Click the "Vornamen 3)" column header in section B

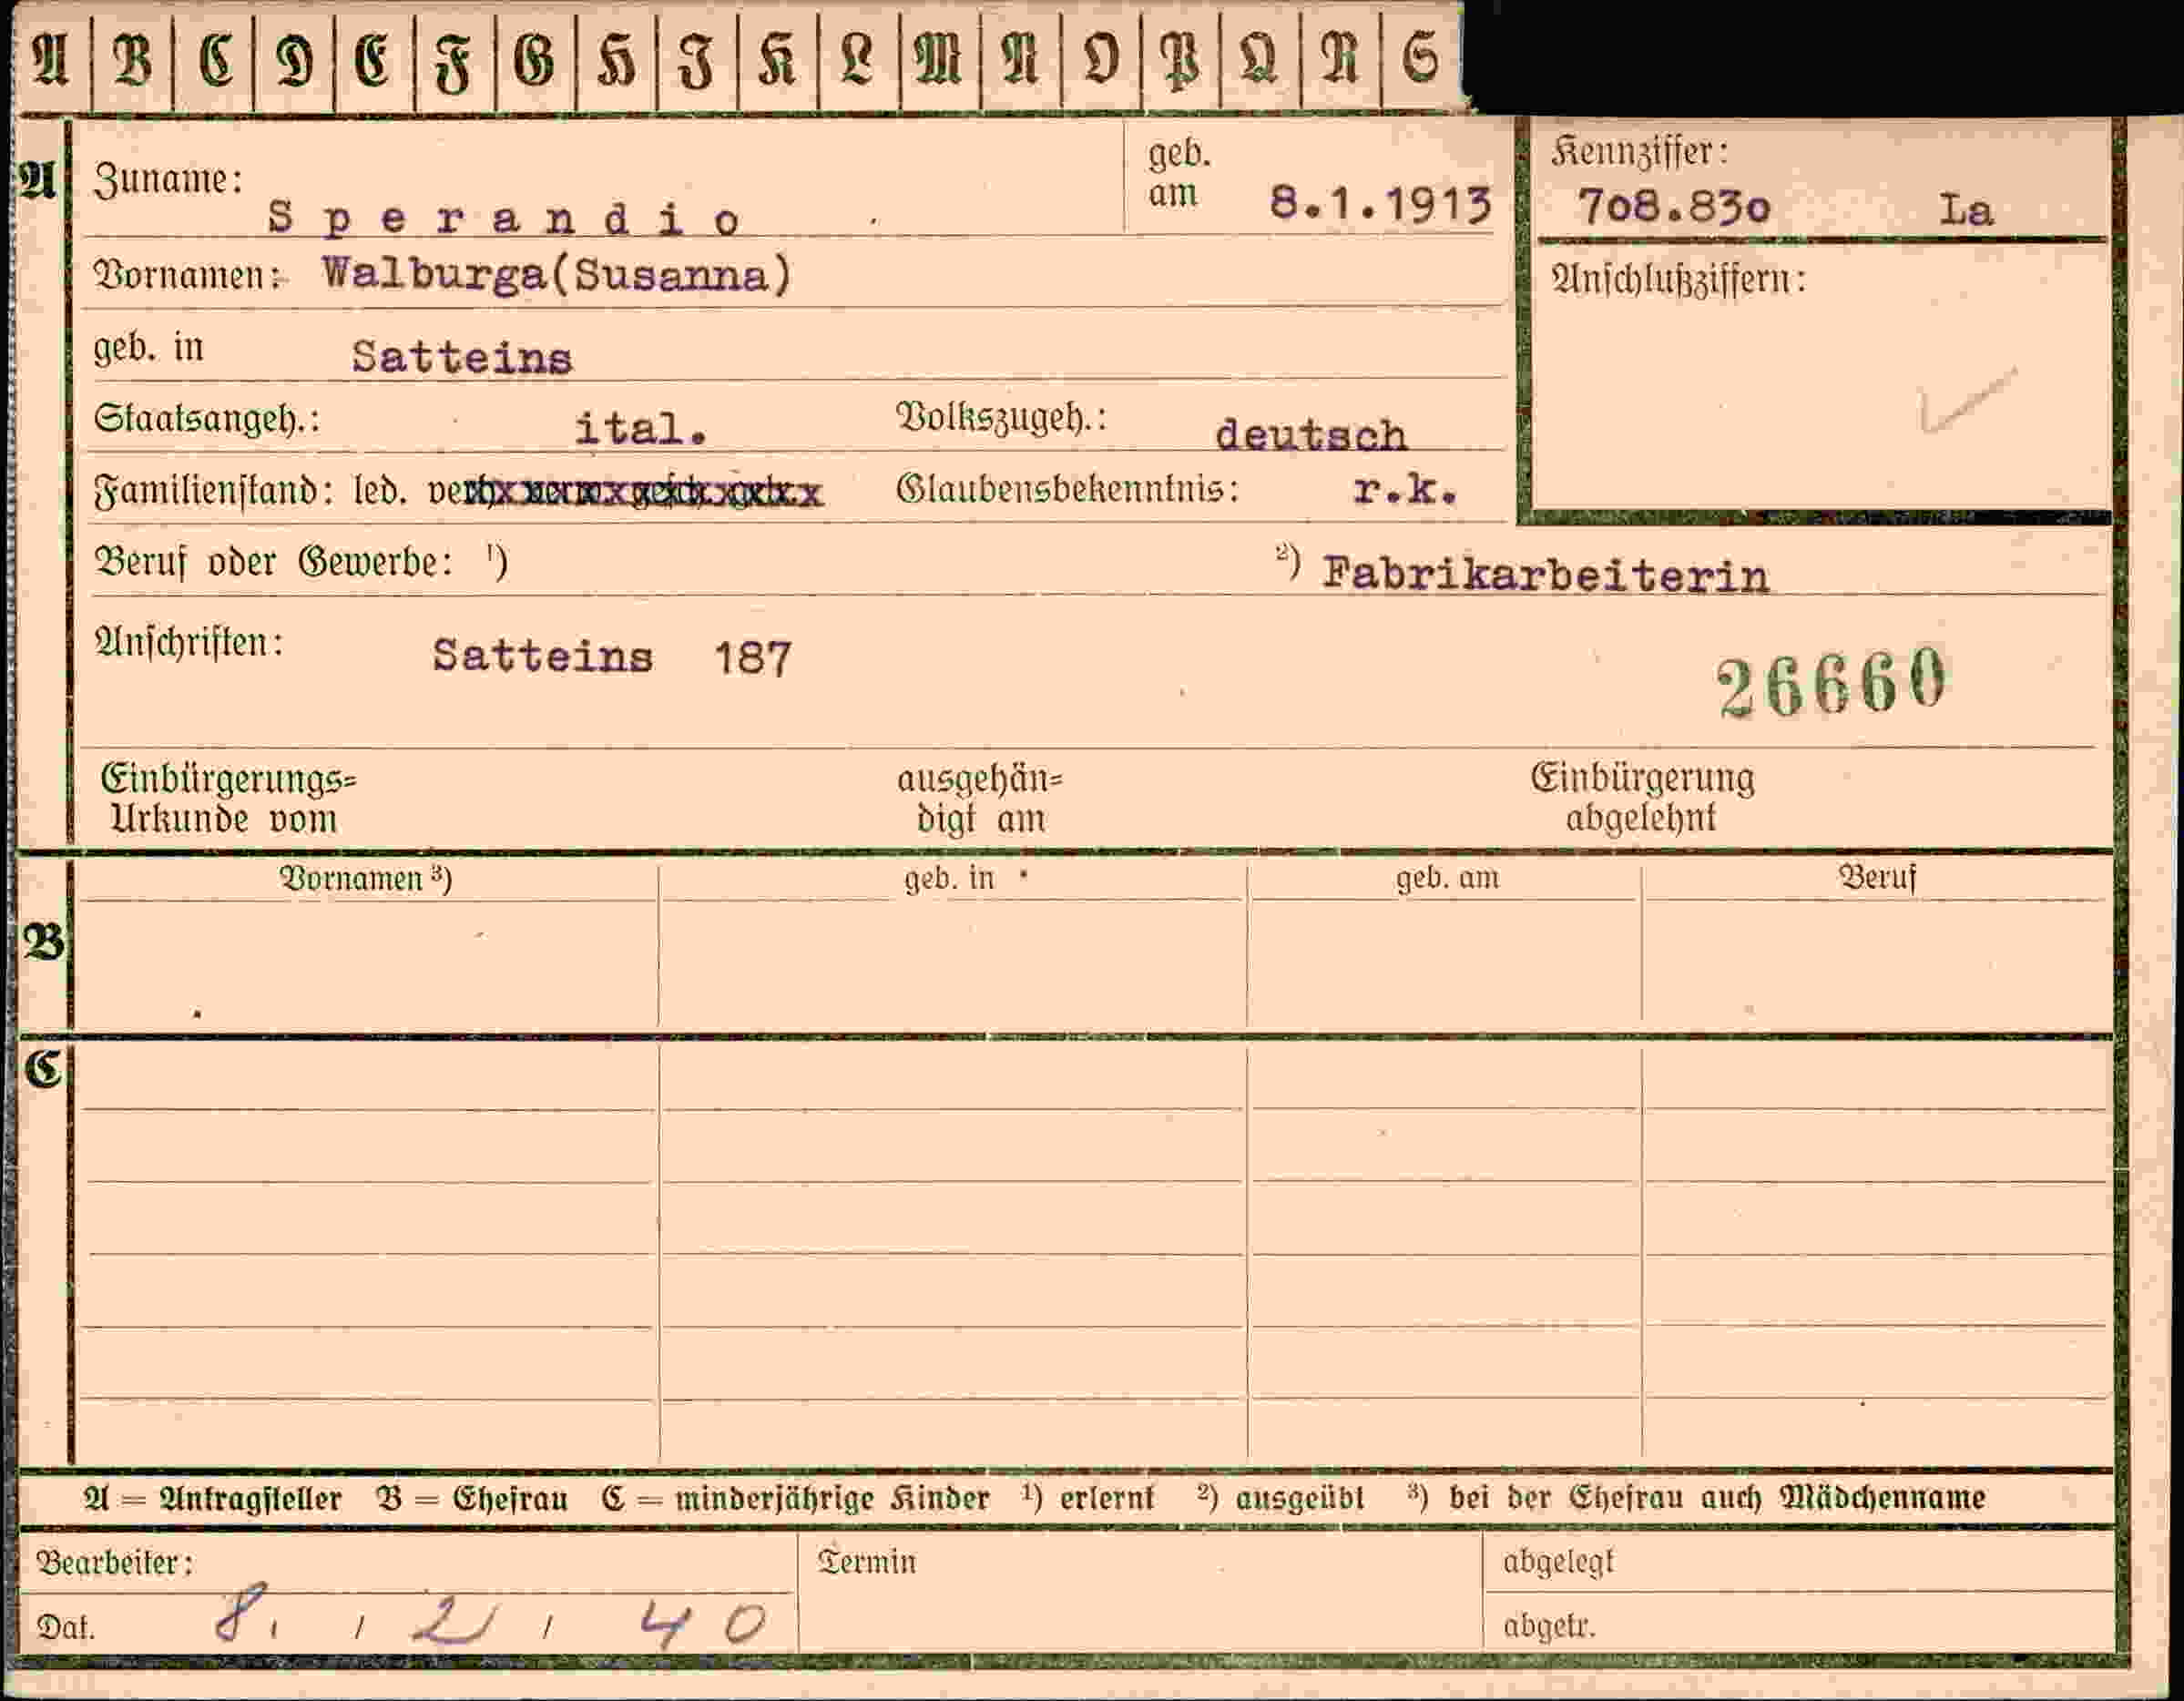(365, 878)
